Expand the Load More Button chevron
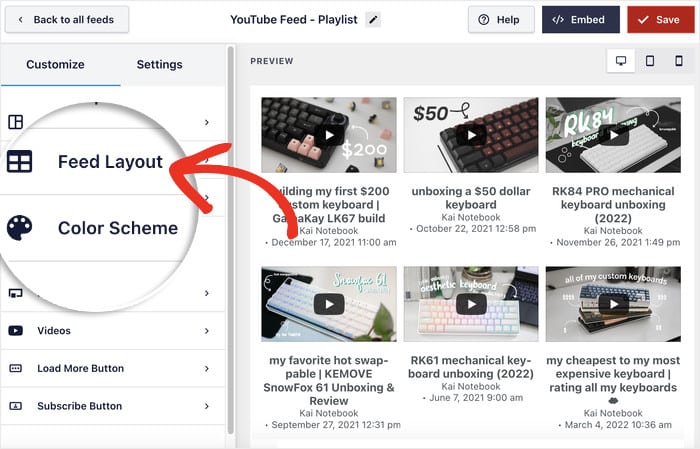Image resolution: width=700 pixels, height=449 pixels. point(207,368)
